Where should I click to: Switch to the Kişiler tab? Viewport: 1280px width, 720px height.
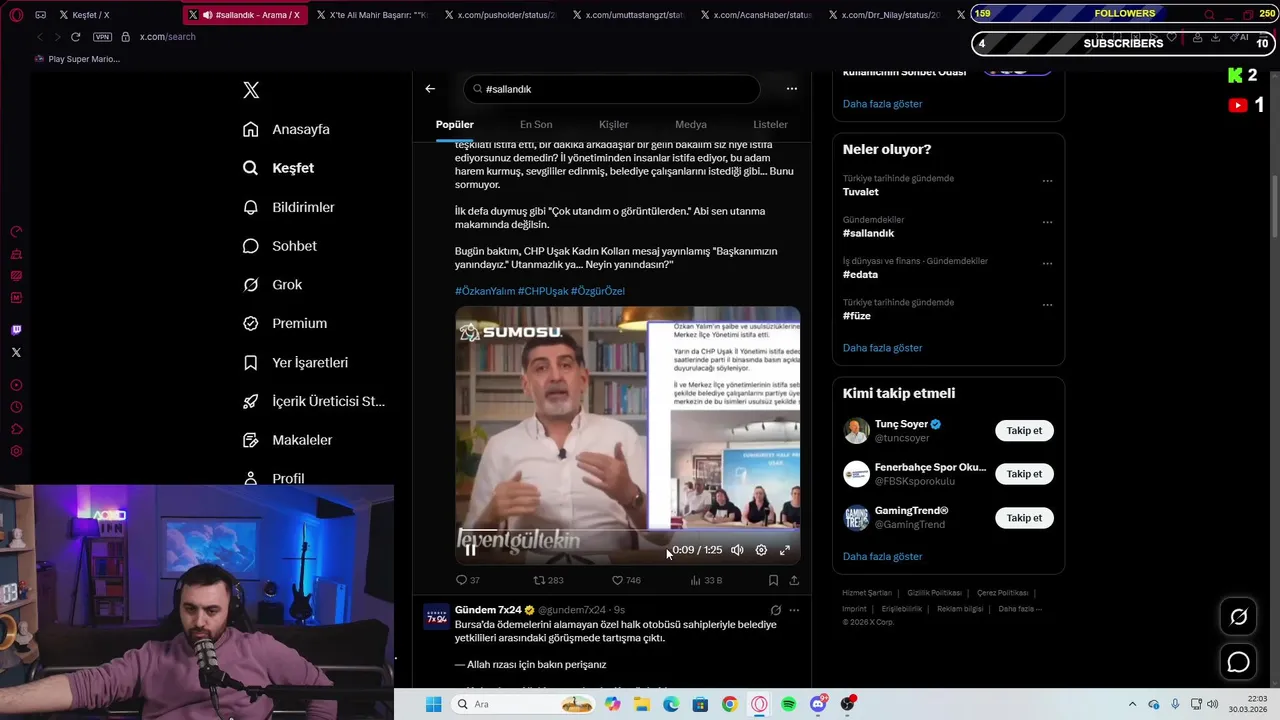(x=614, y=124)
